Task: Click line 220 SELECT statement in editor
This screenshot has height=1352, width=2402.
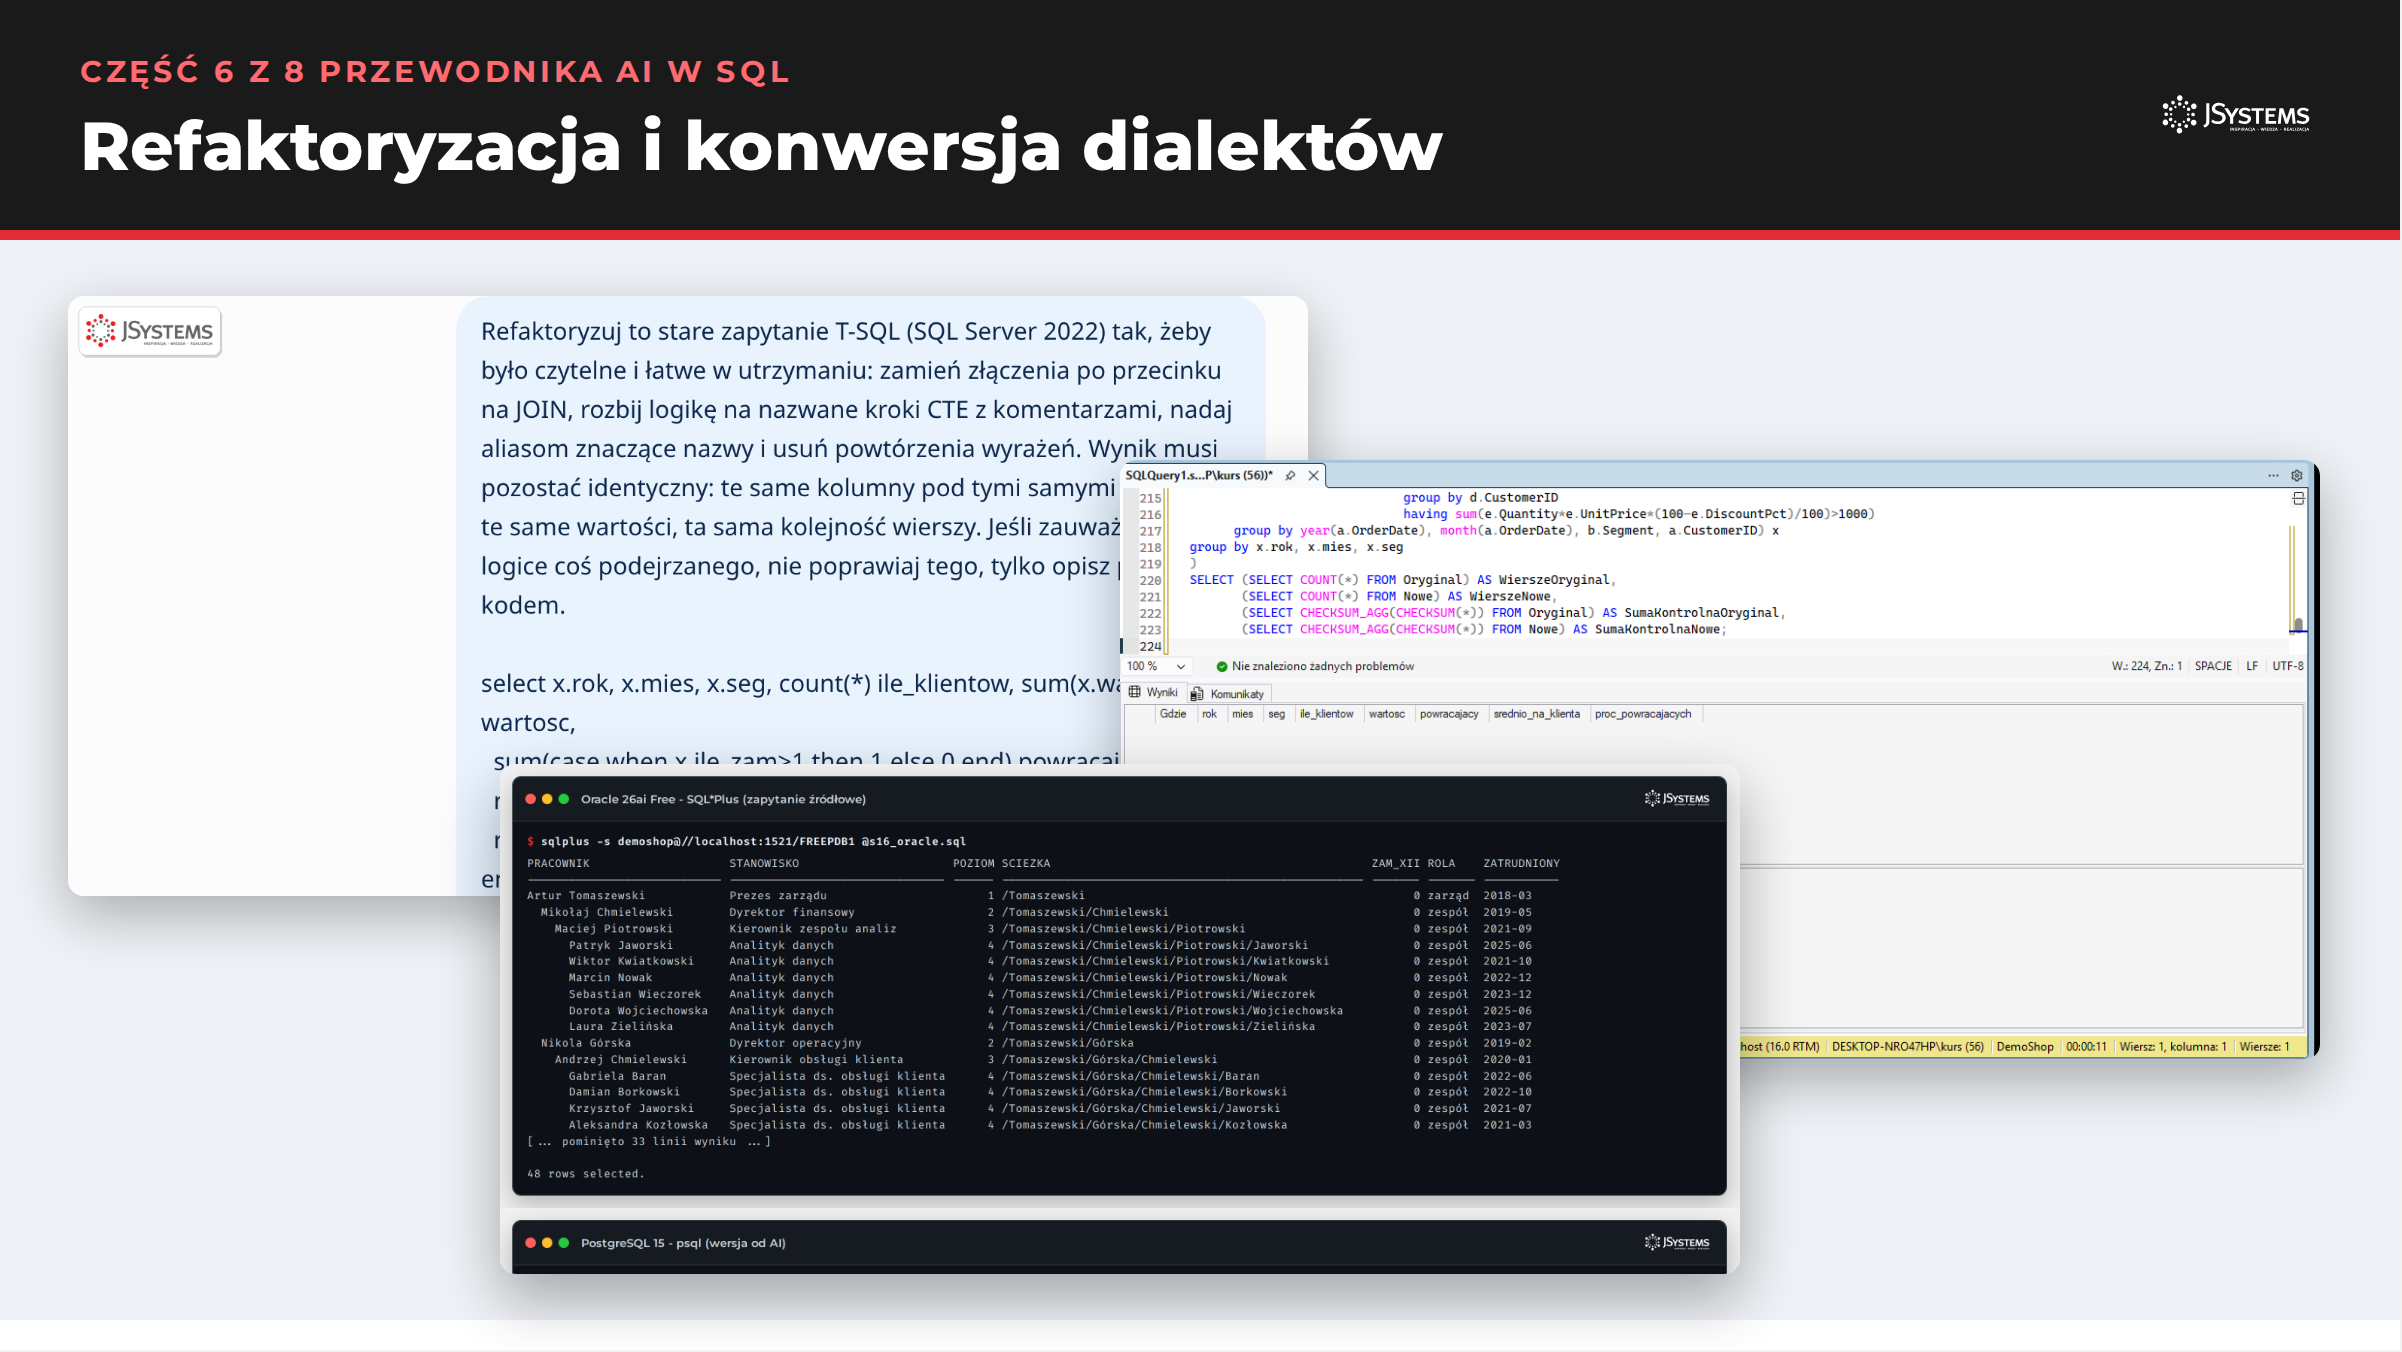Action: 1401,580
